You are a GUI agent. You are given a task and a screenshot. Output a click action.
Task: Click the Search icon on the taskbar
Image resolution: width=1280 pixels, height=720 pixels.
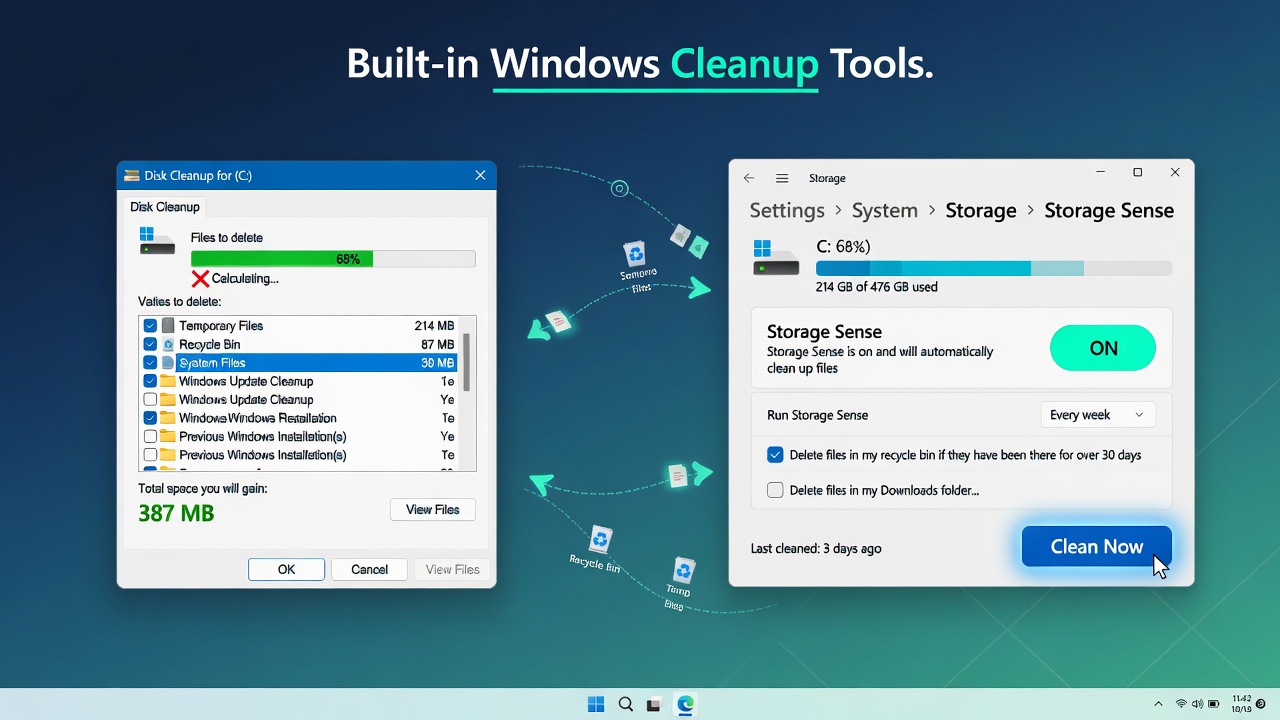(x=625, y=704)
